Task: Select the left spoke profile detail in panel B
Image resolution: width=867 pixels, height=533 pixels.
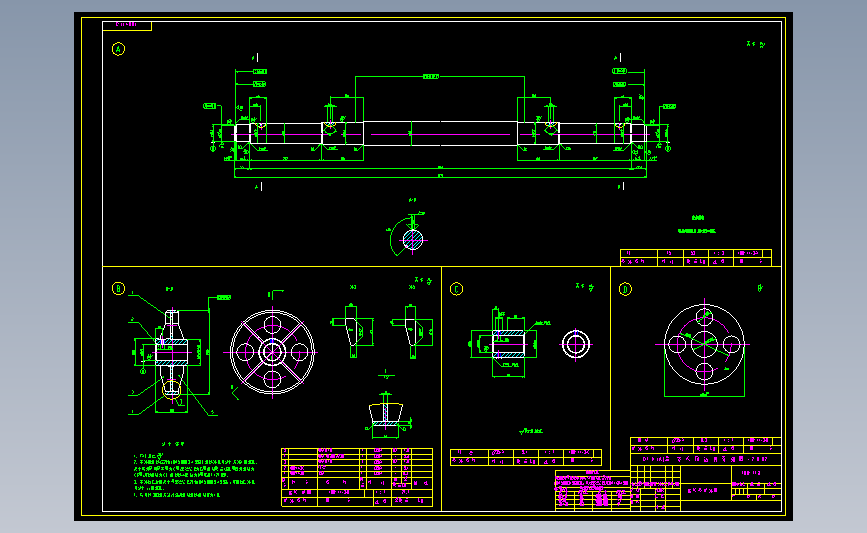Action: pos(352,331)
